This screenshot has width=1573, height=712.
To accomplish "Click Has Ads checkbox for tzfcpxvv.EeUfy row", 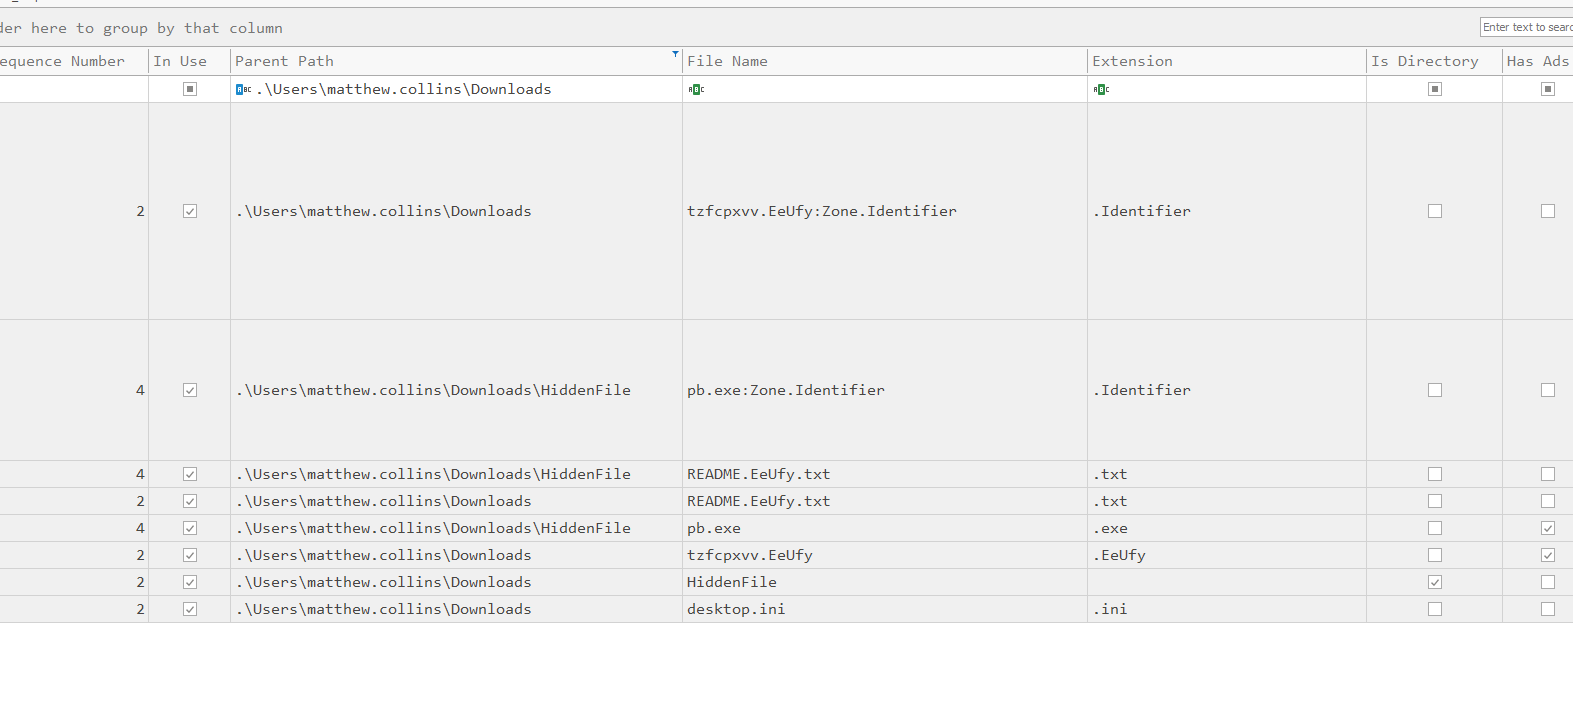I will (1548, 555).
